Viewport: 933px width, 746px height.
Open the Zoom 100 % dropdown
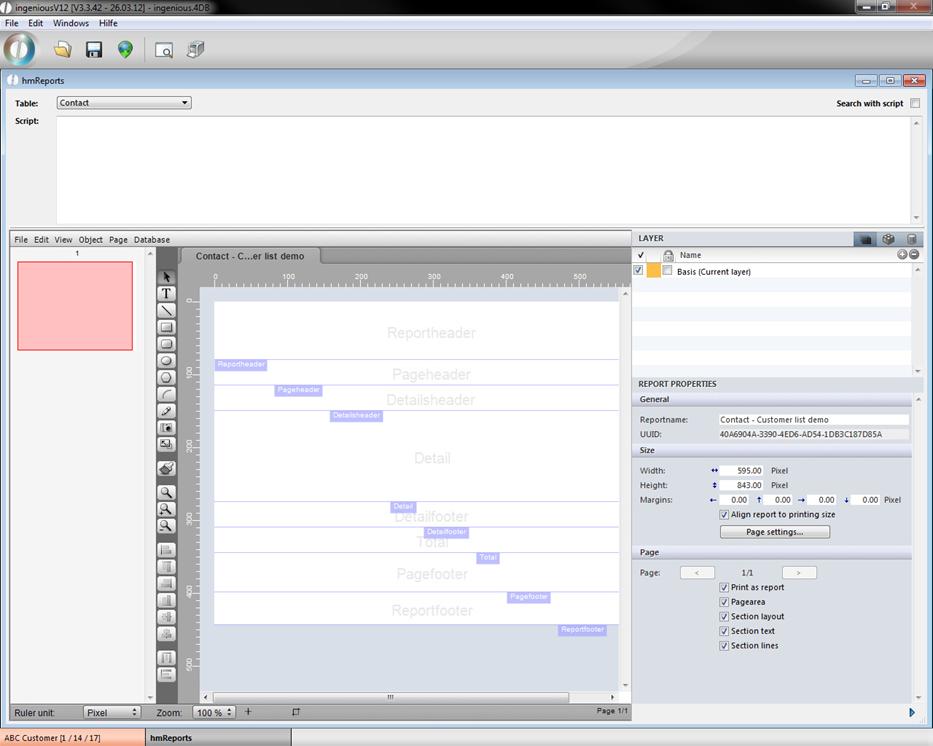point(214,712)
